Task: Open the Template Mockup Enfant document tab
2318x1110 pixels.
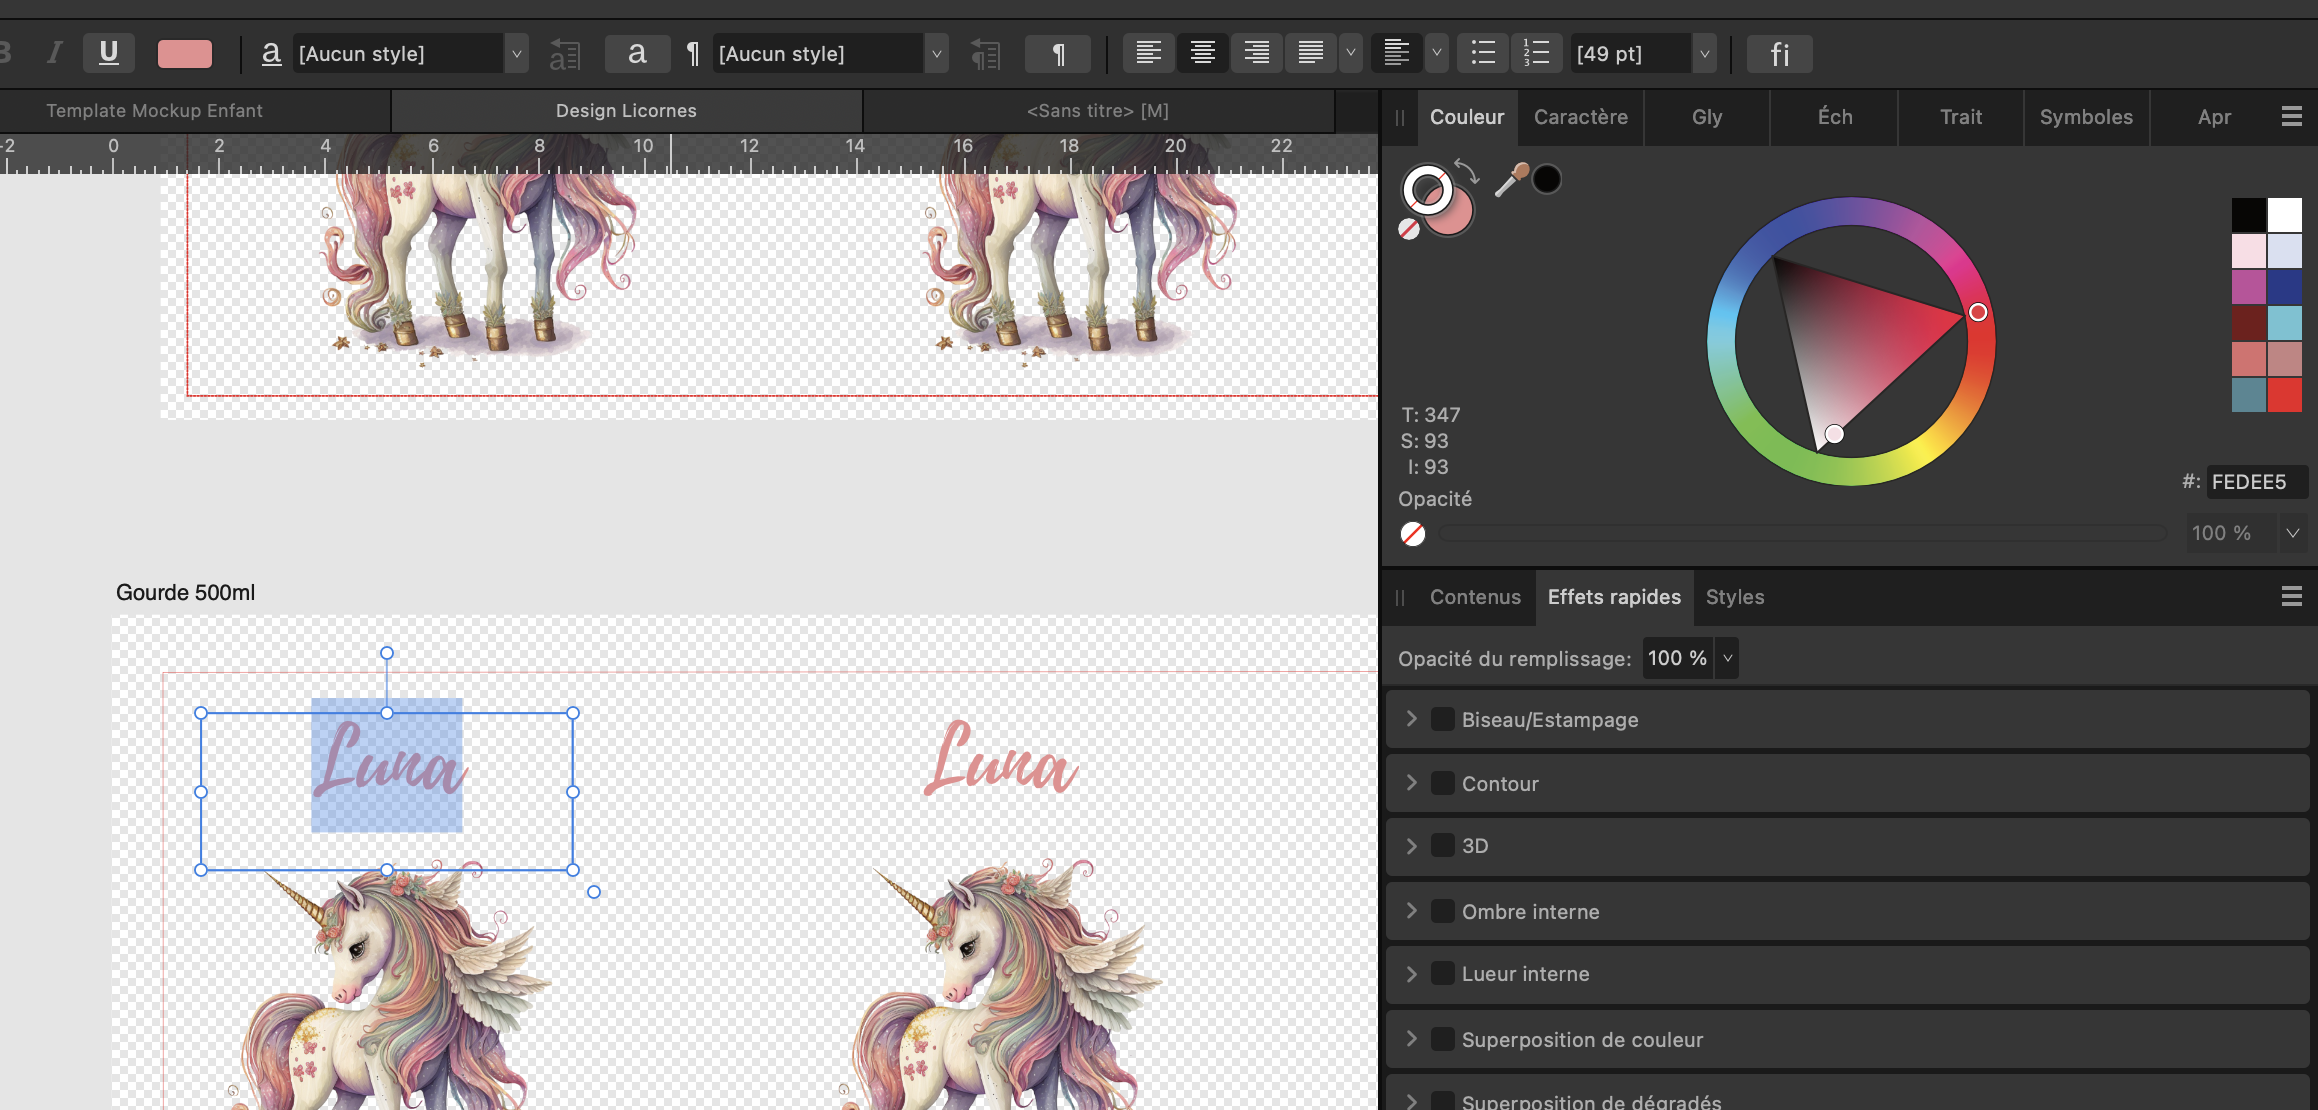Action: 154,111
